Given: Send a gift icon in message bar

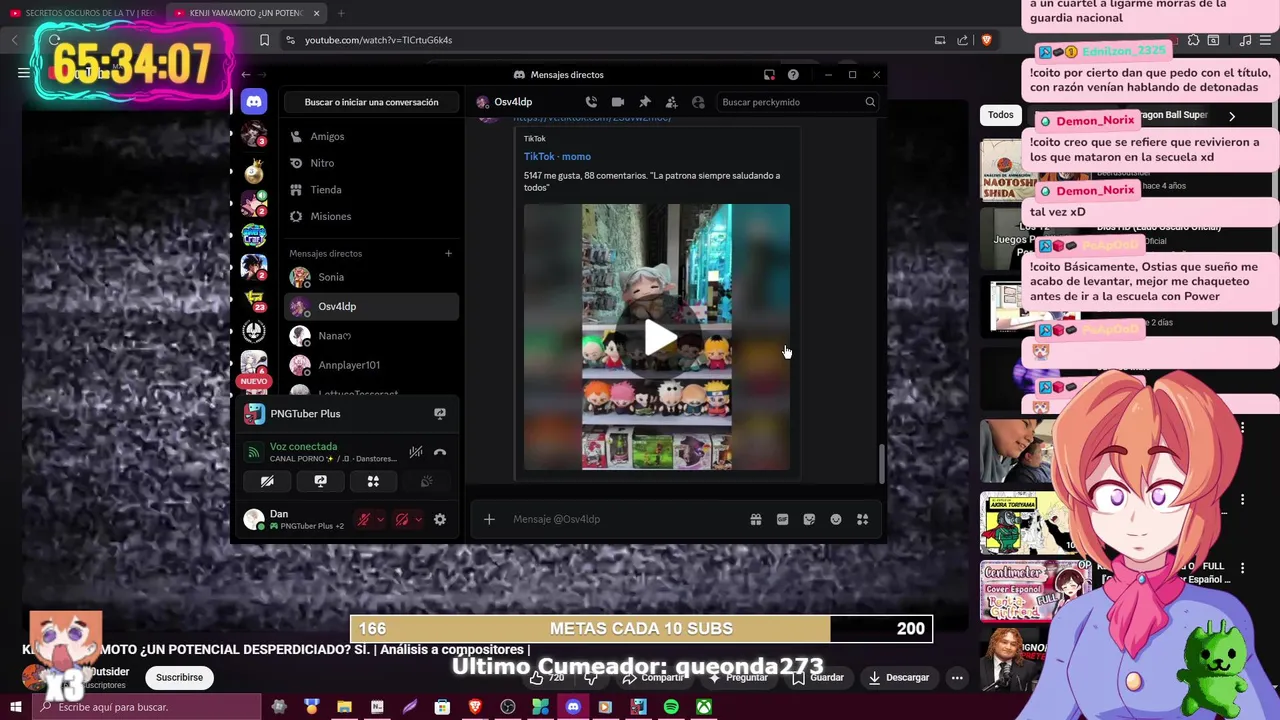Looking at the screenshot, I should pos(756,519).
